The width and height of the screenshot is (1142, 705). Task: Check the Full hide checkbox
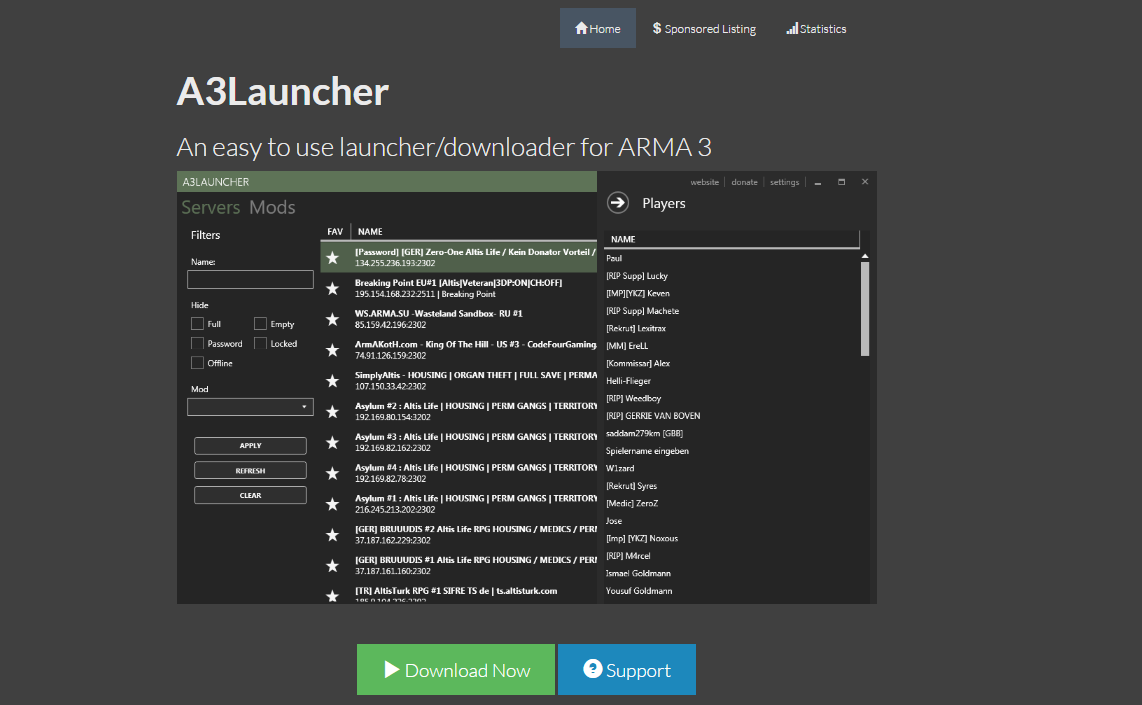197,323
